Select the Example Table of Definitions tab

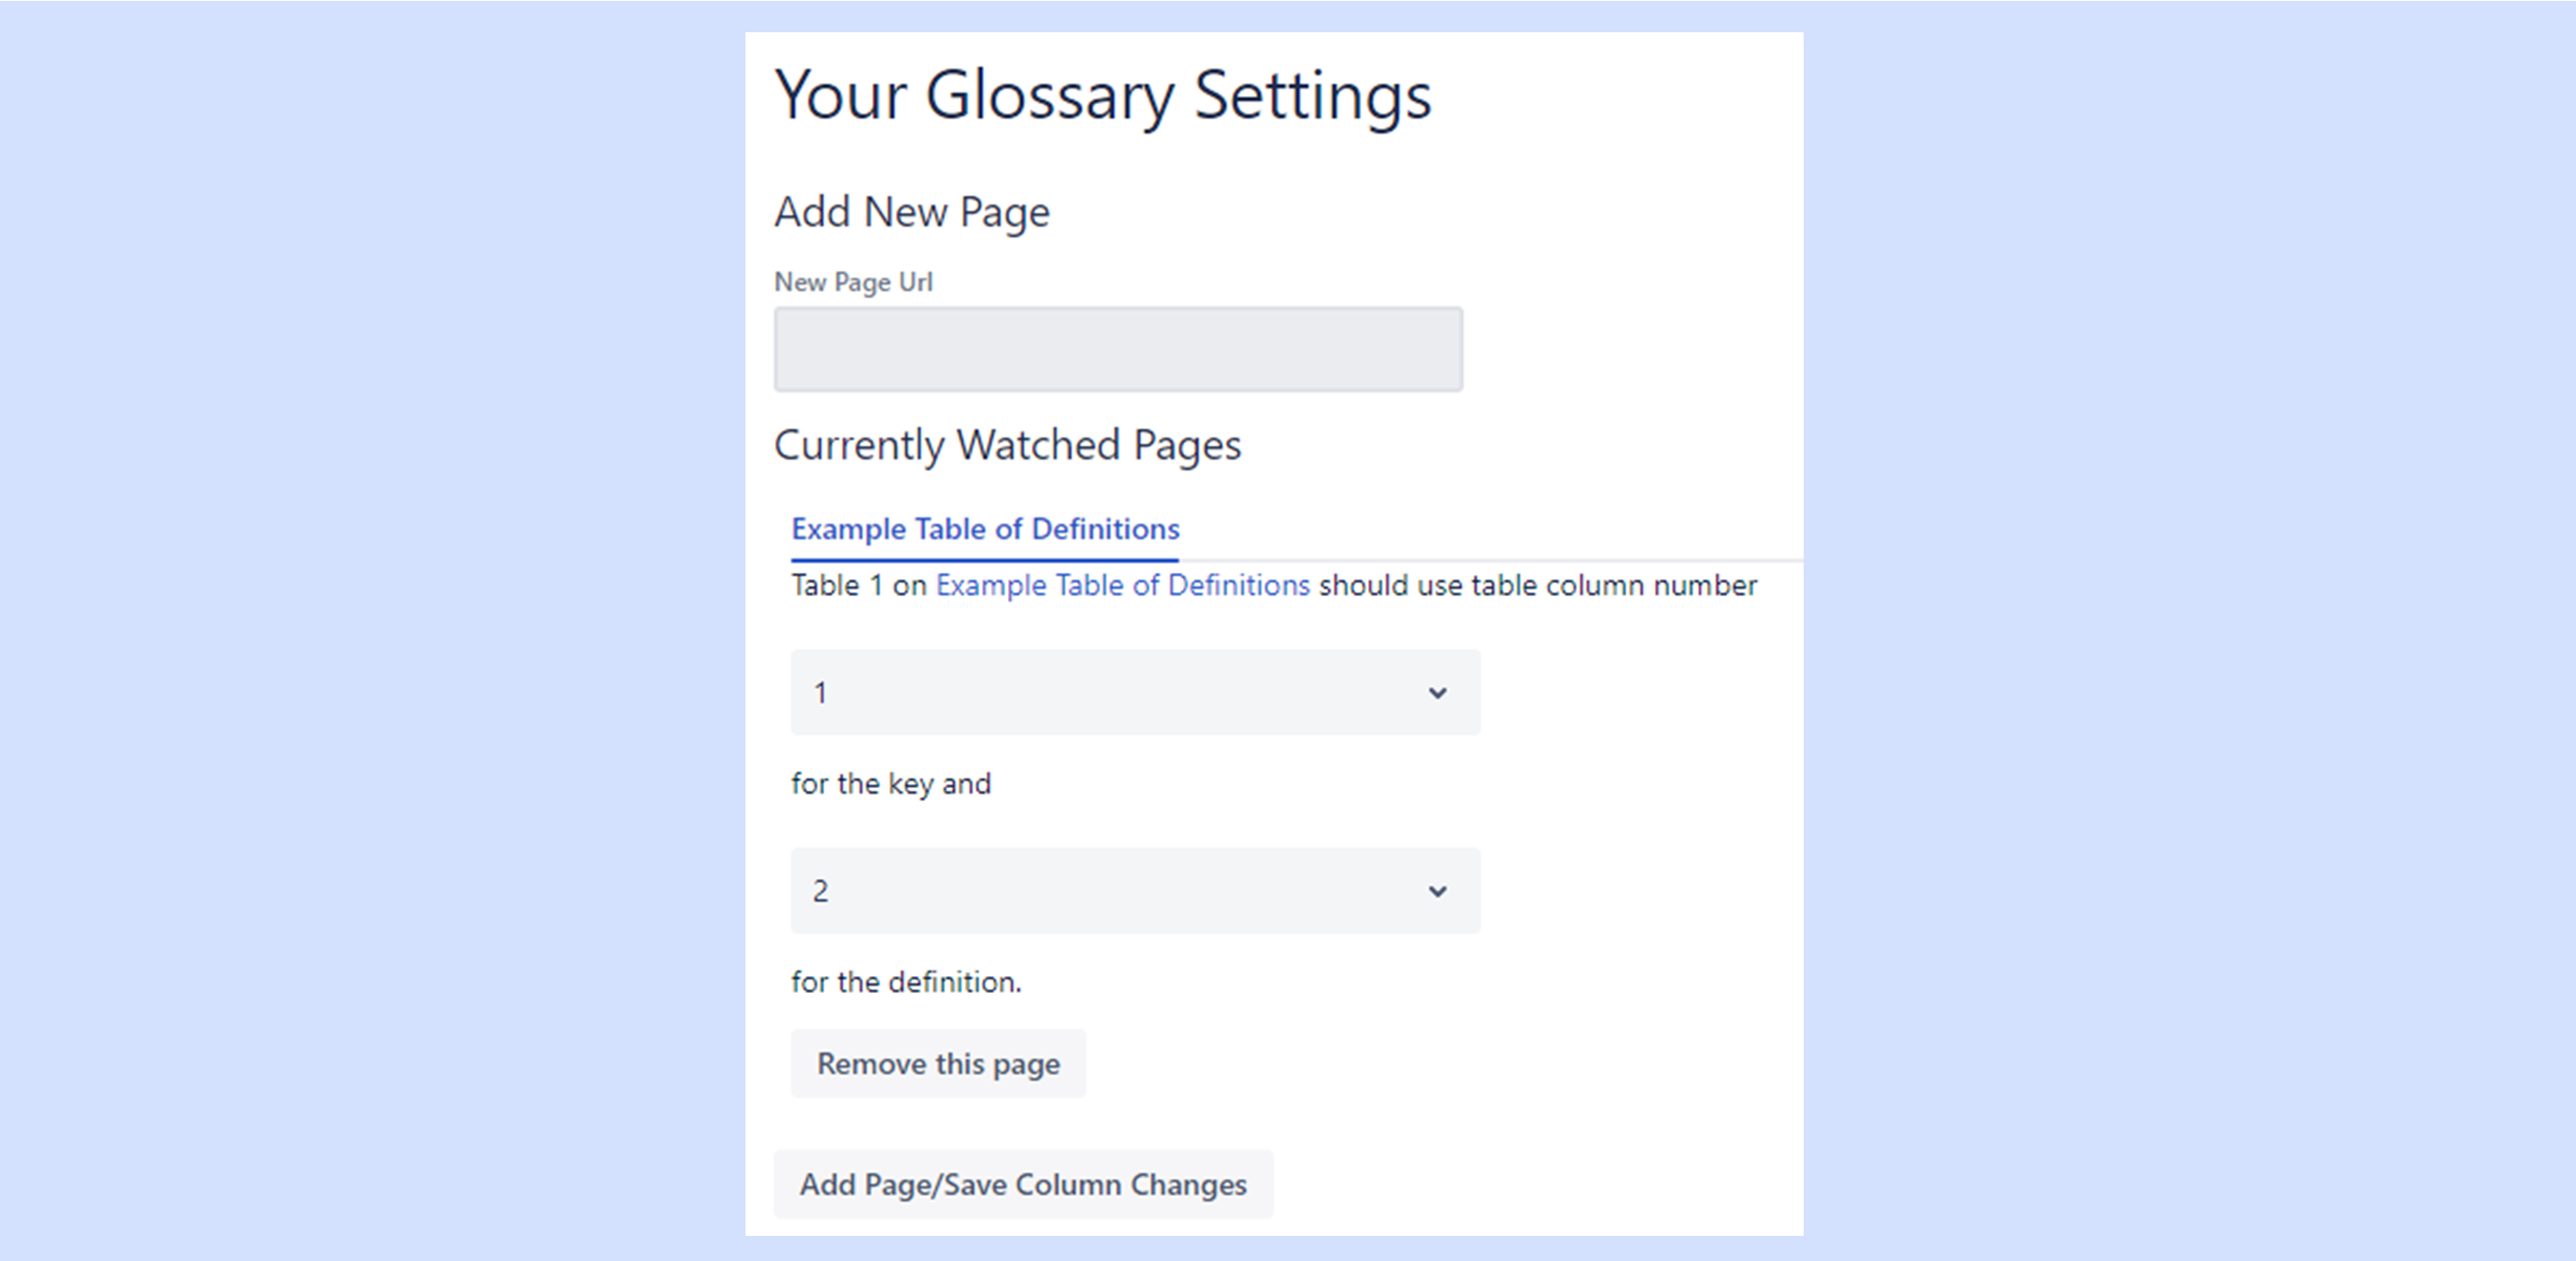click(x=985, y=529)
